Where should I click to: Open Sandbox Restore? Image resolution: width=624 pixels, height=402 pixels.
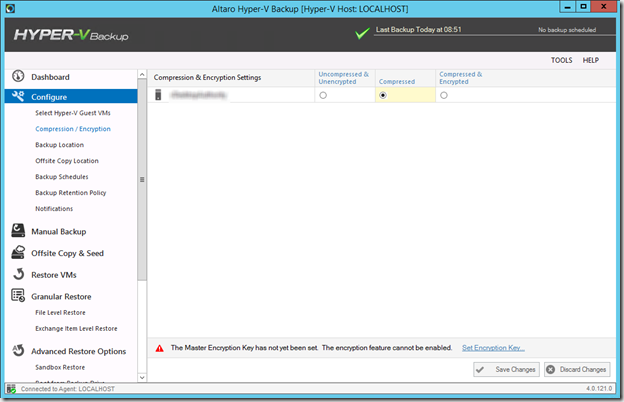click(x=60, y=367)
